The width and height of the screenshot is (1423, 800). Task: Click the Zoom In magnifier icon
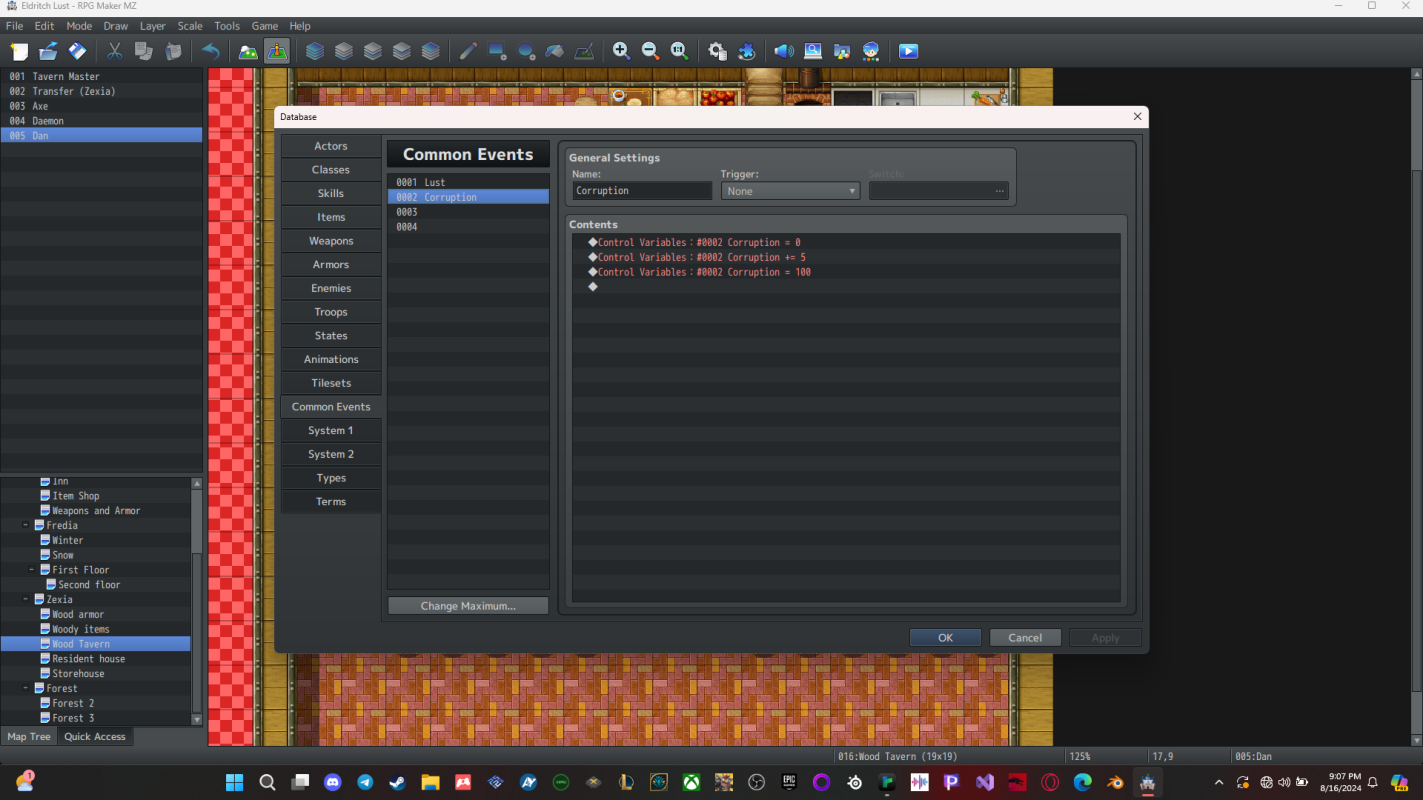click(x=621, y=51)
